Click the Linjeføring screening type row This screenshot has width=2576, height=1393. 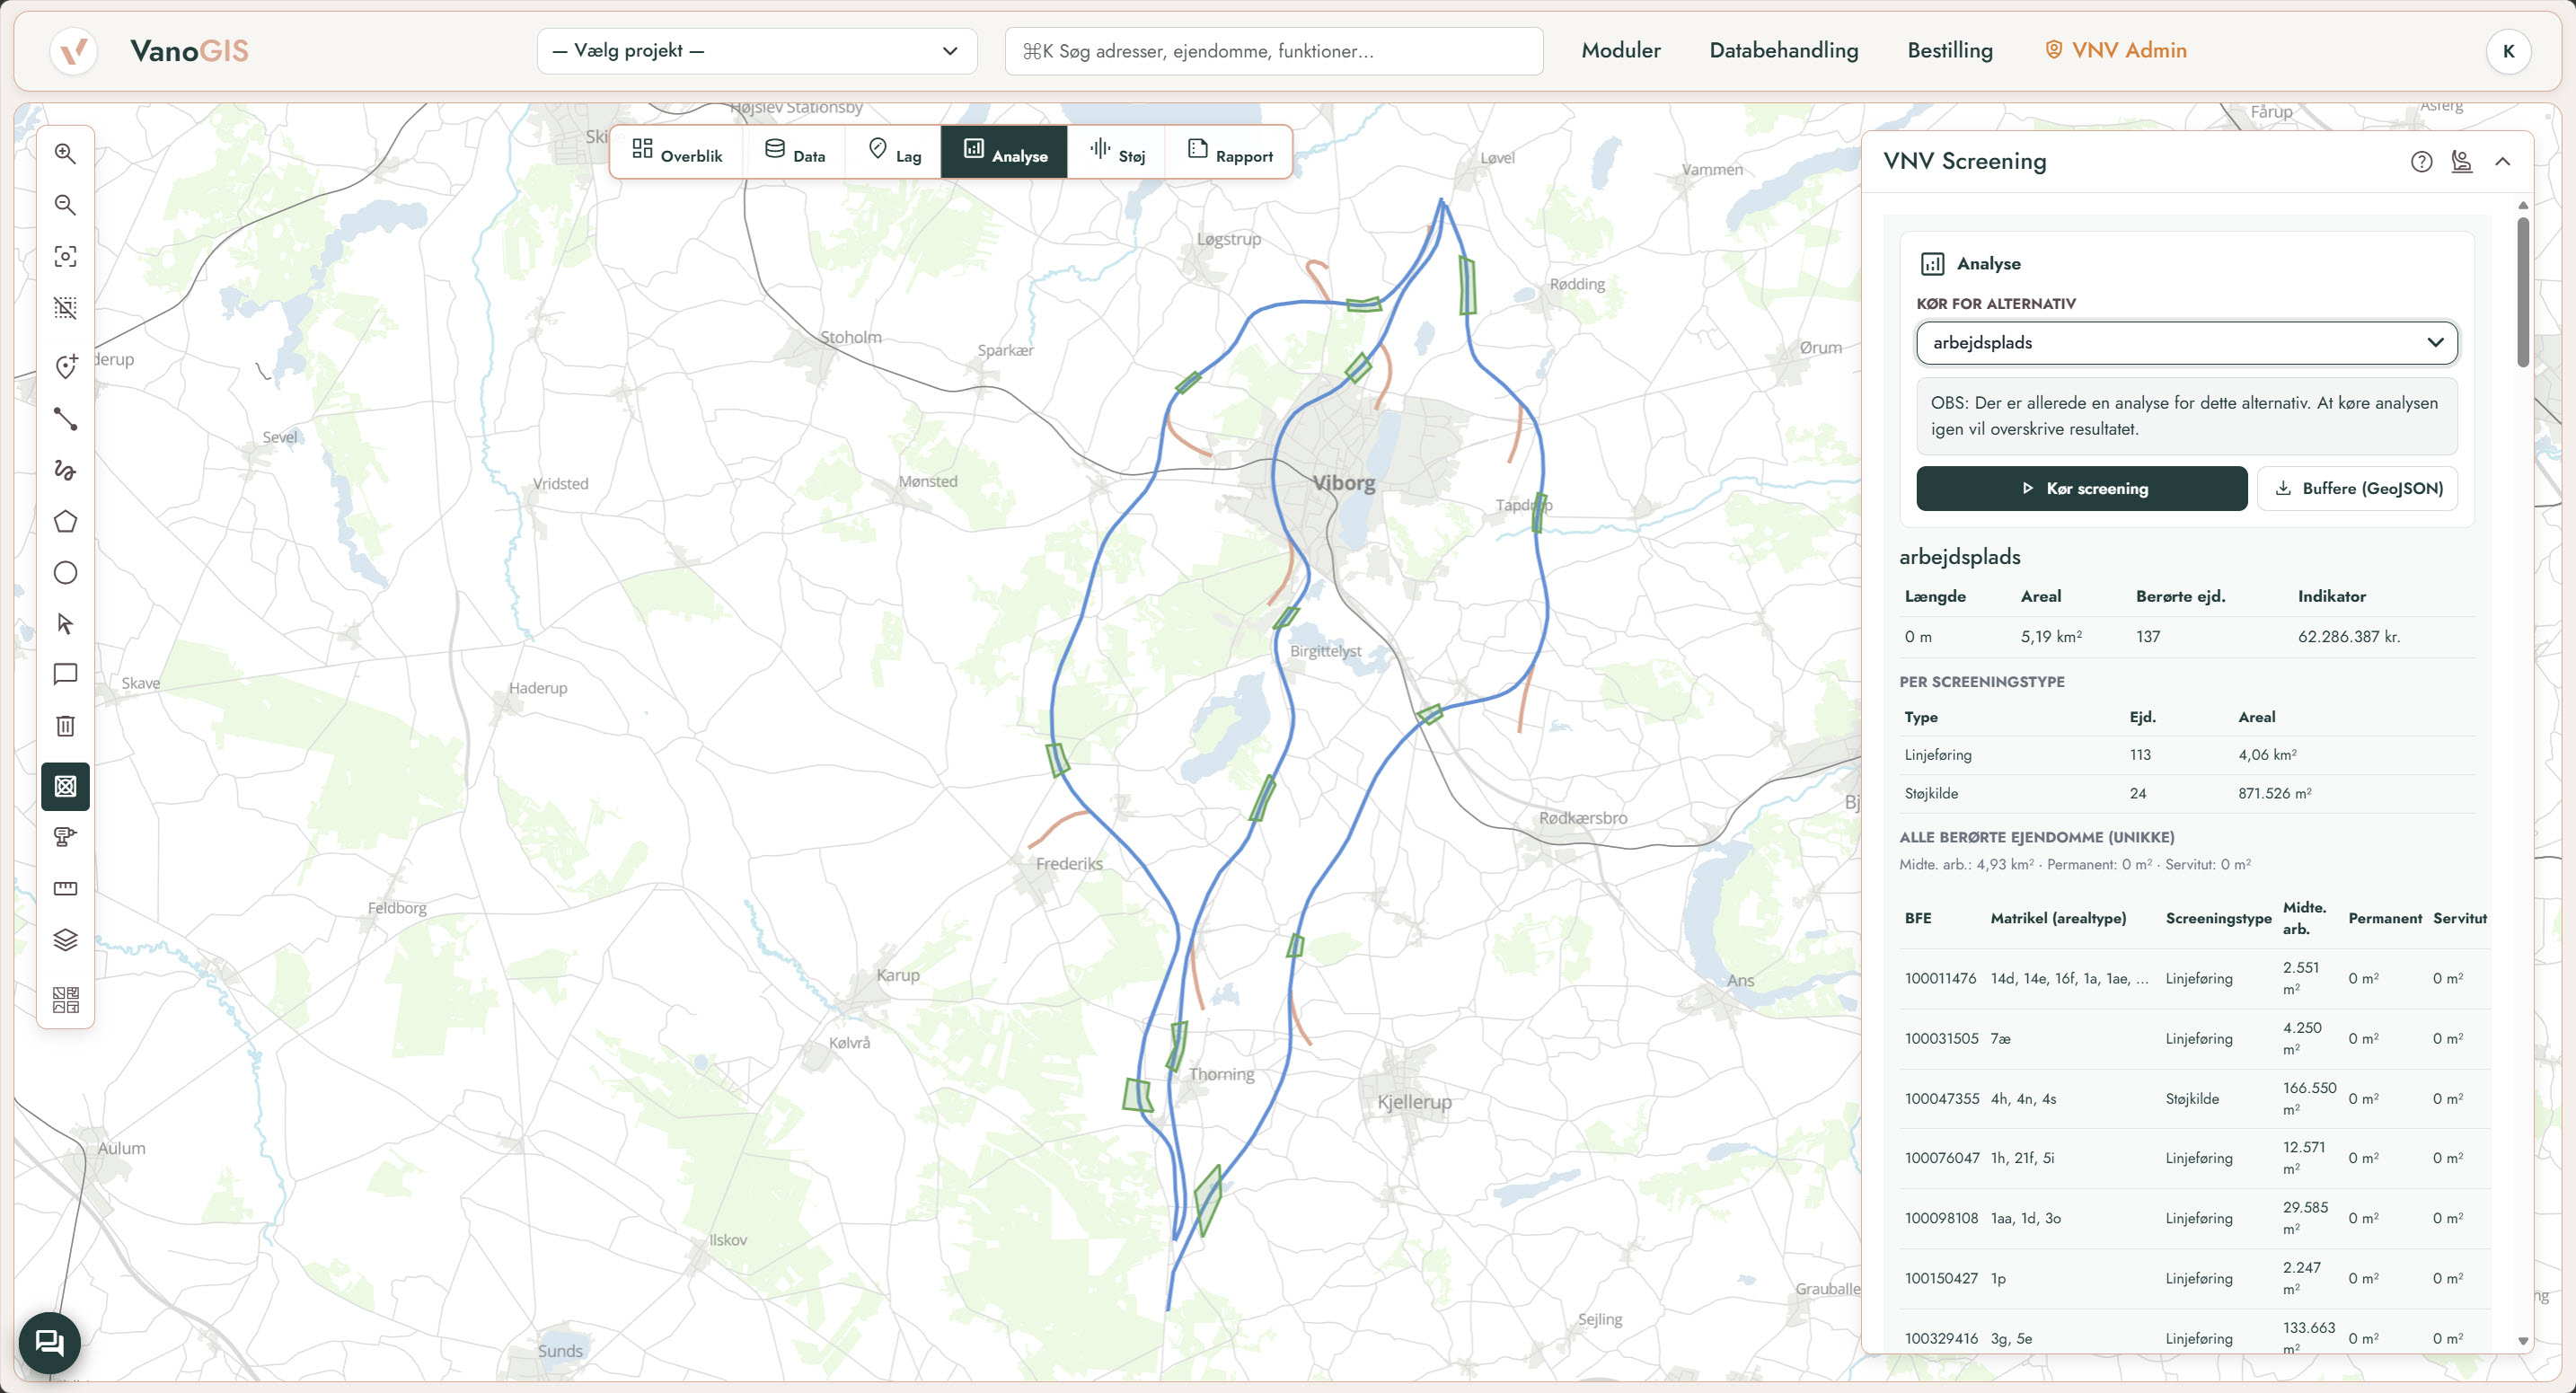(2186, 755)
